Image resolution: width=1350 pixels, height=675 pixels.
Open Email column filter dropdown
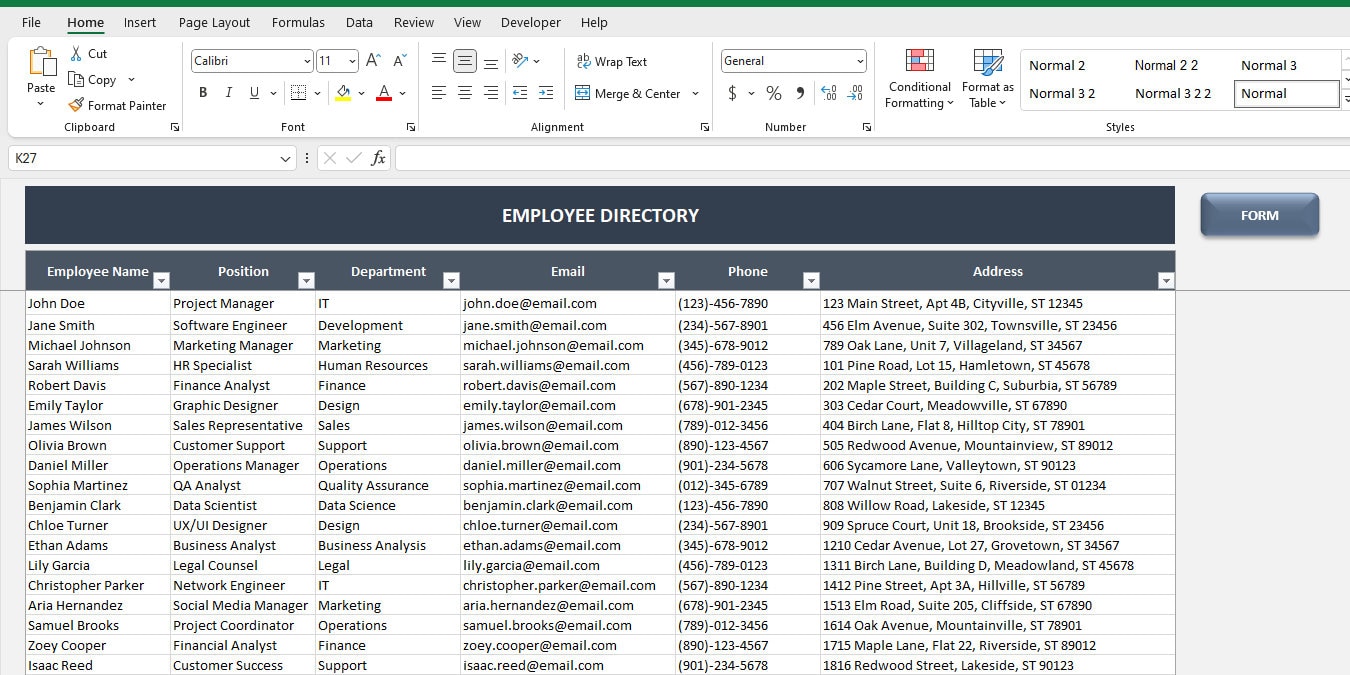[x=666, y=281]
